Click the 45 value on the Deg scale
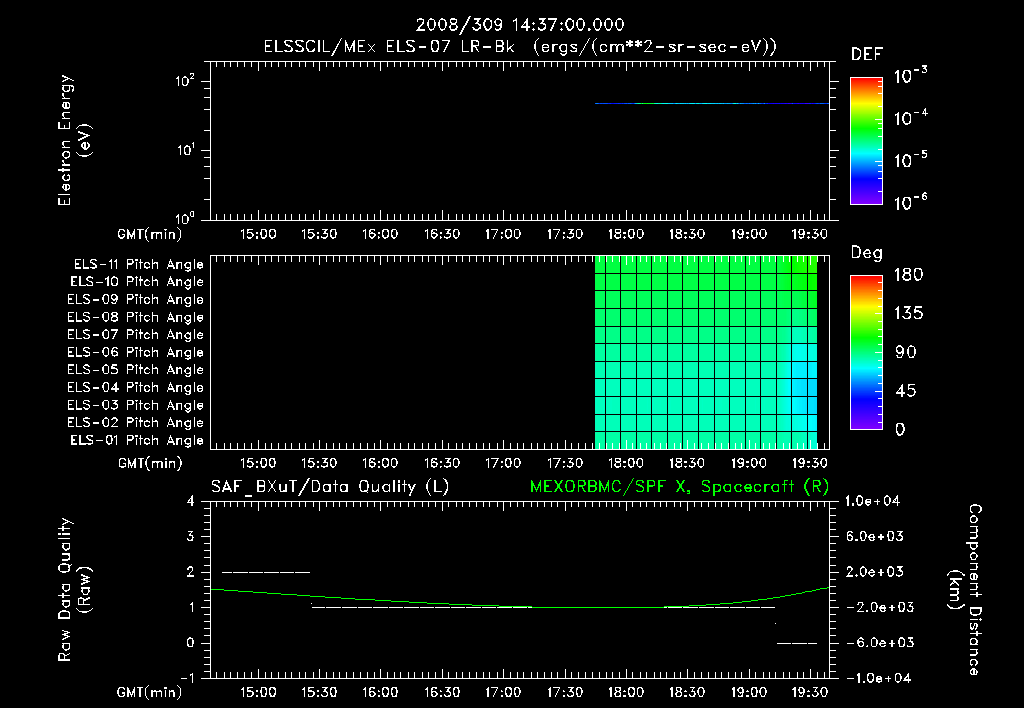Image resolution: width=1024 pixels, height=708 pixels. click(906, 391)
